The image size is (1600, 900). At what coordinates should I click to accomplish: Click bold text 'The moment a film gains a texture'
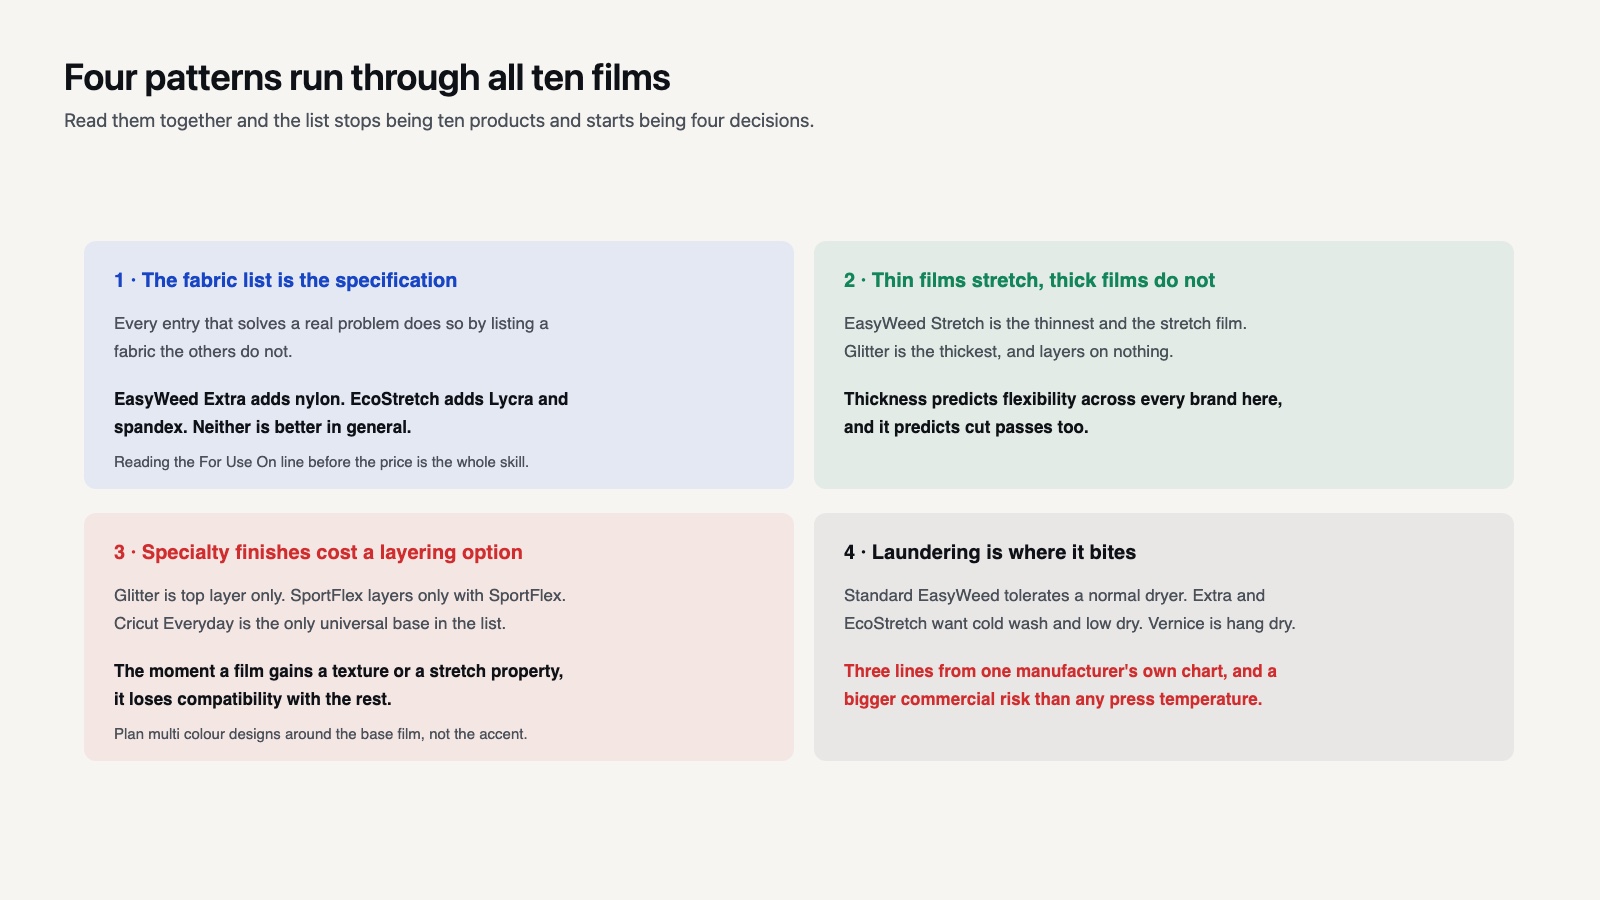click(x=339, y=685)
